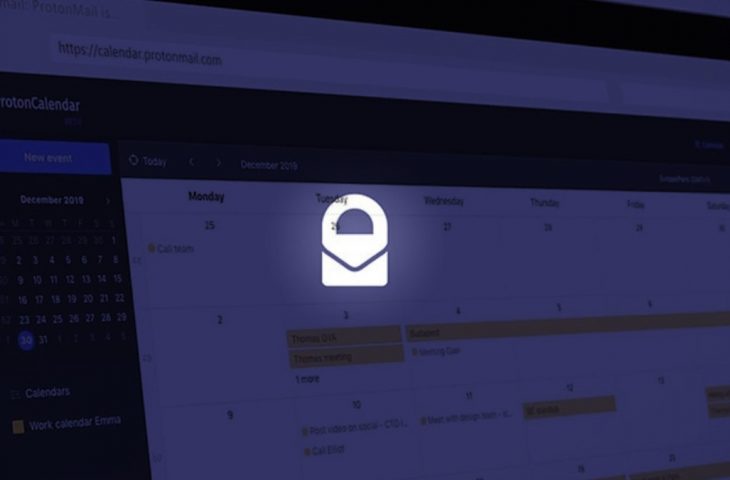Advance mini calendar with its right chevron
Viewport: 730px width, 480px height.
(x=108, y=201)
